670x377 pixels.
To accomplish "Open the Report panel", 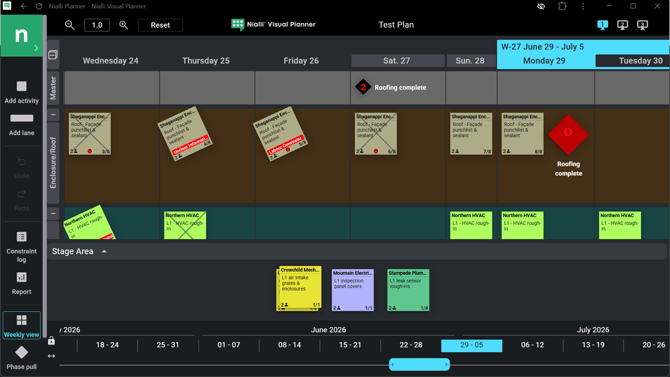I will [21, 283].
